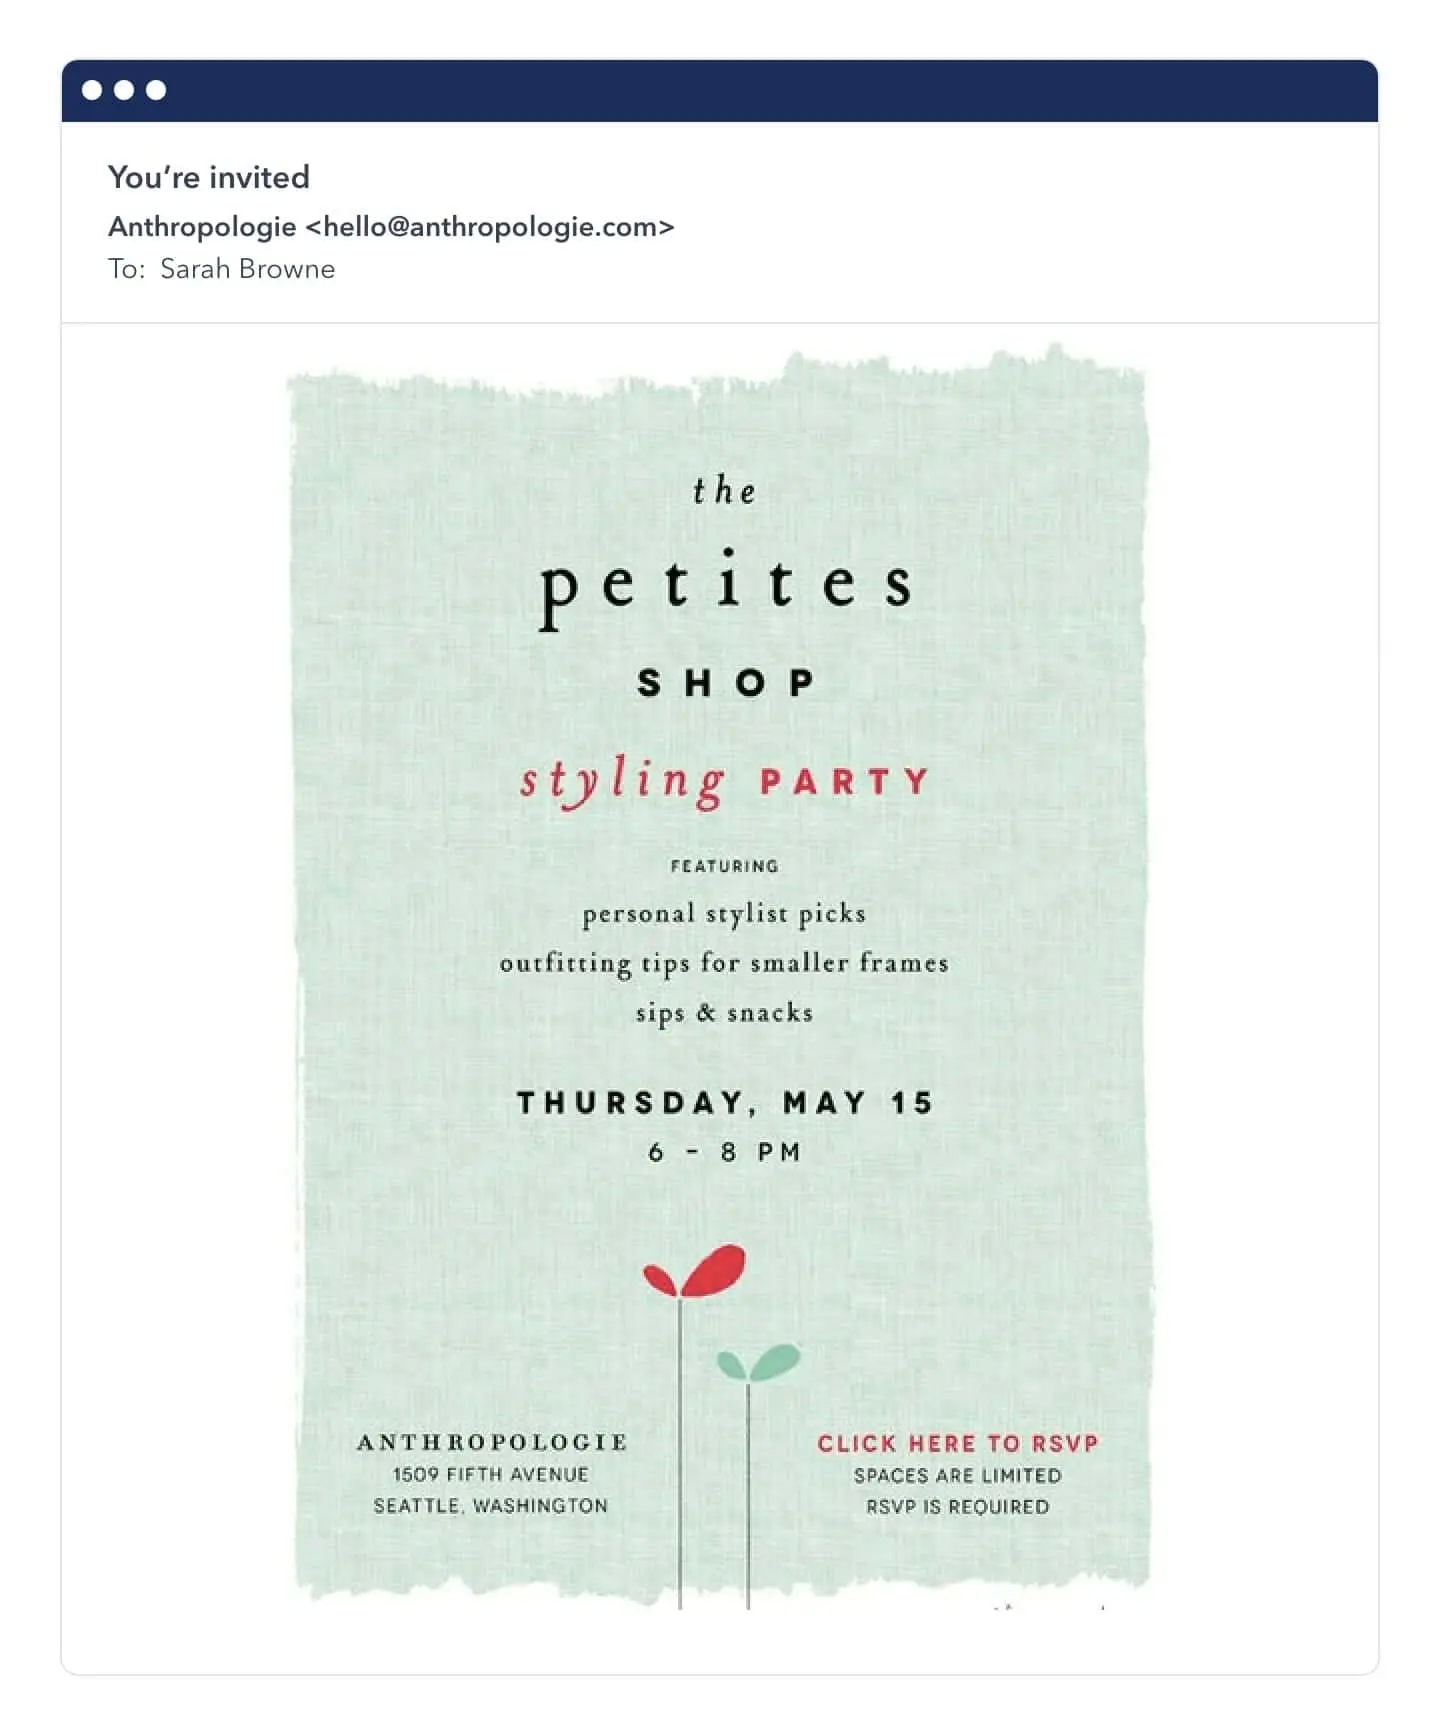Click the middle white dot in title bar
Image resolution: width=1440 pixels, height=1734 pixels.
(124, 90)
